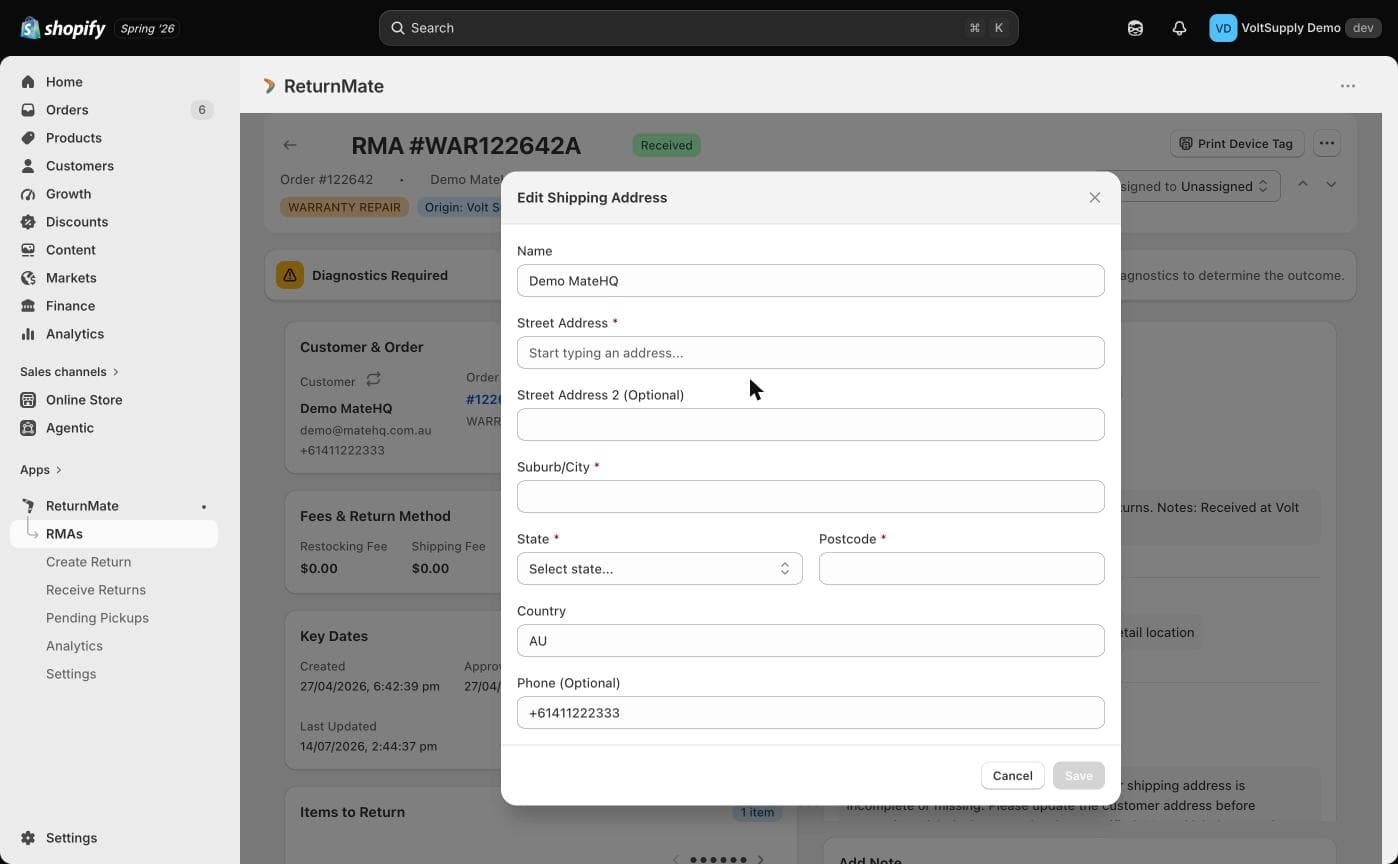Viewport: 1398px width, 864px height.
Task: Go to Home in sidebar
Action: [64, 82]
